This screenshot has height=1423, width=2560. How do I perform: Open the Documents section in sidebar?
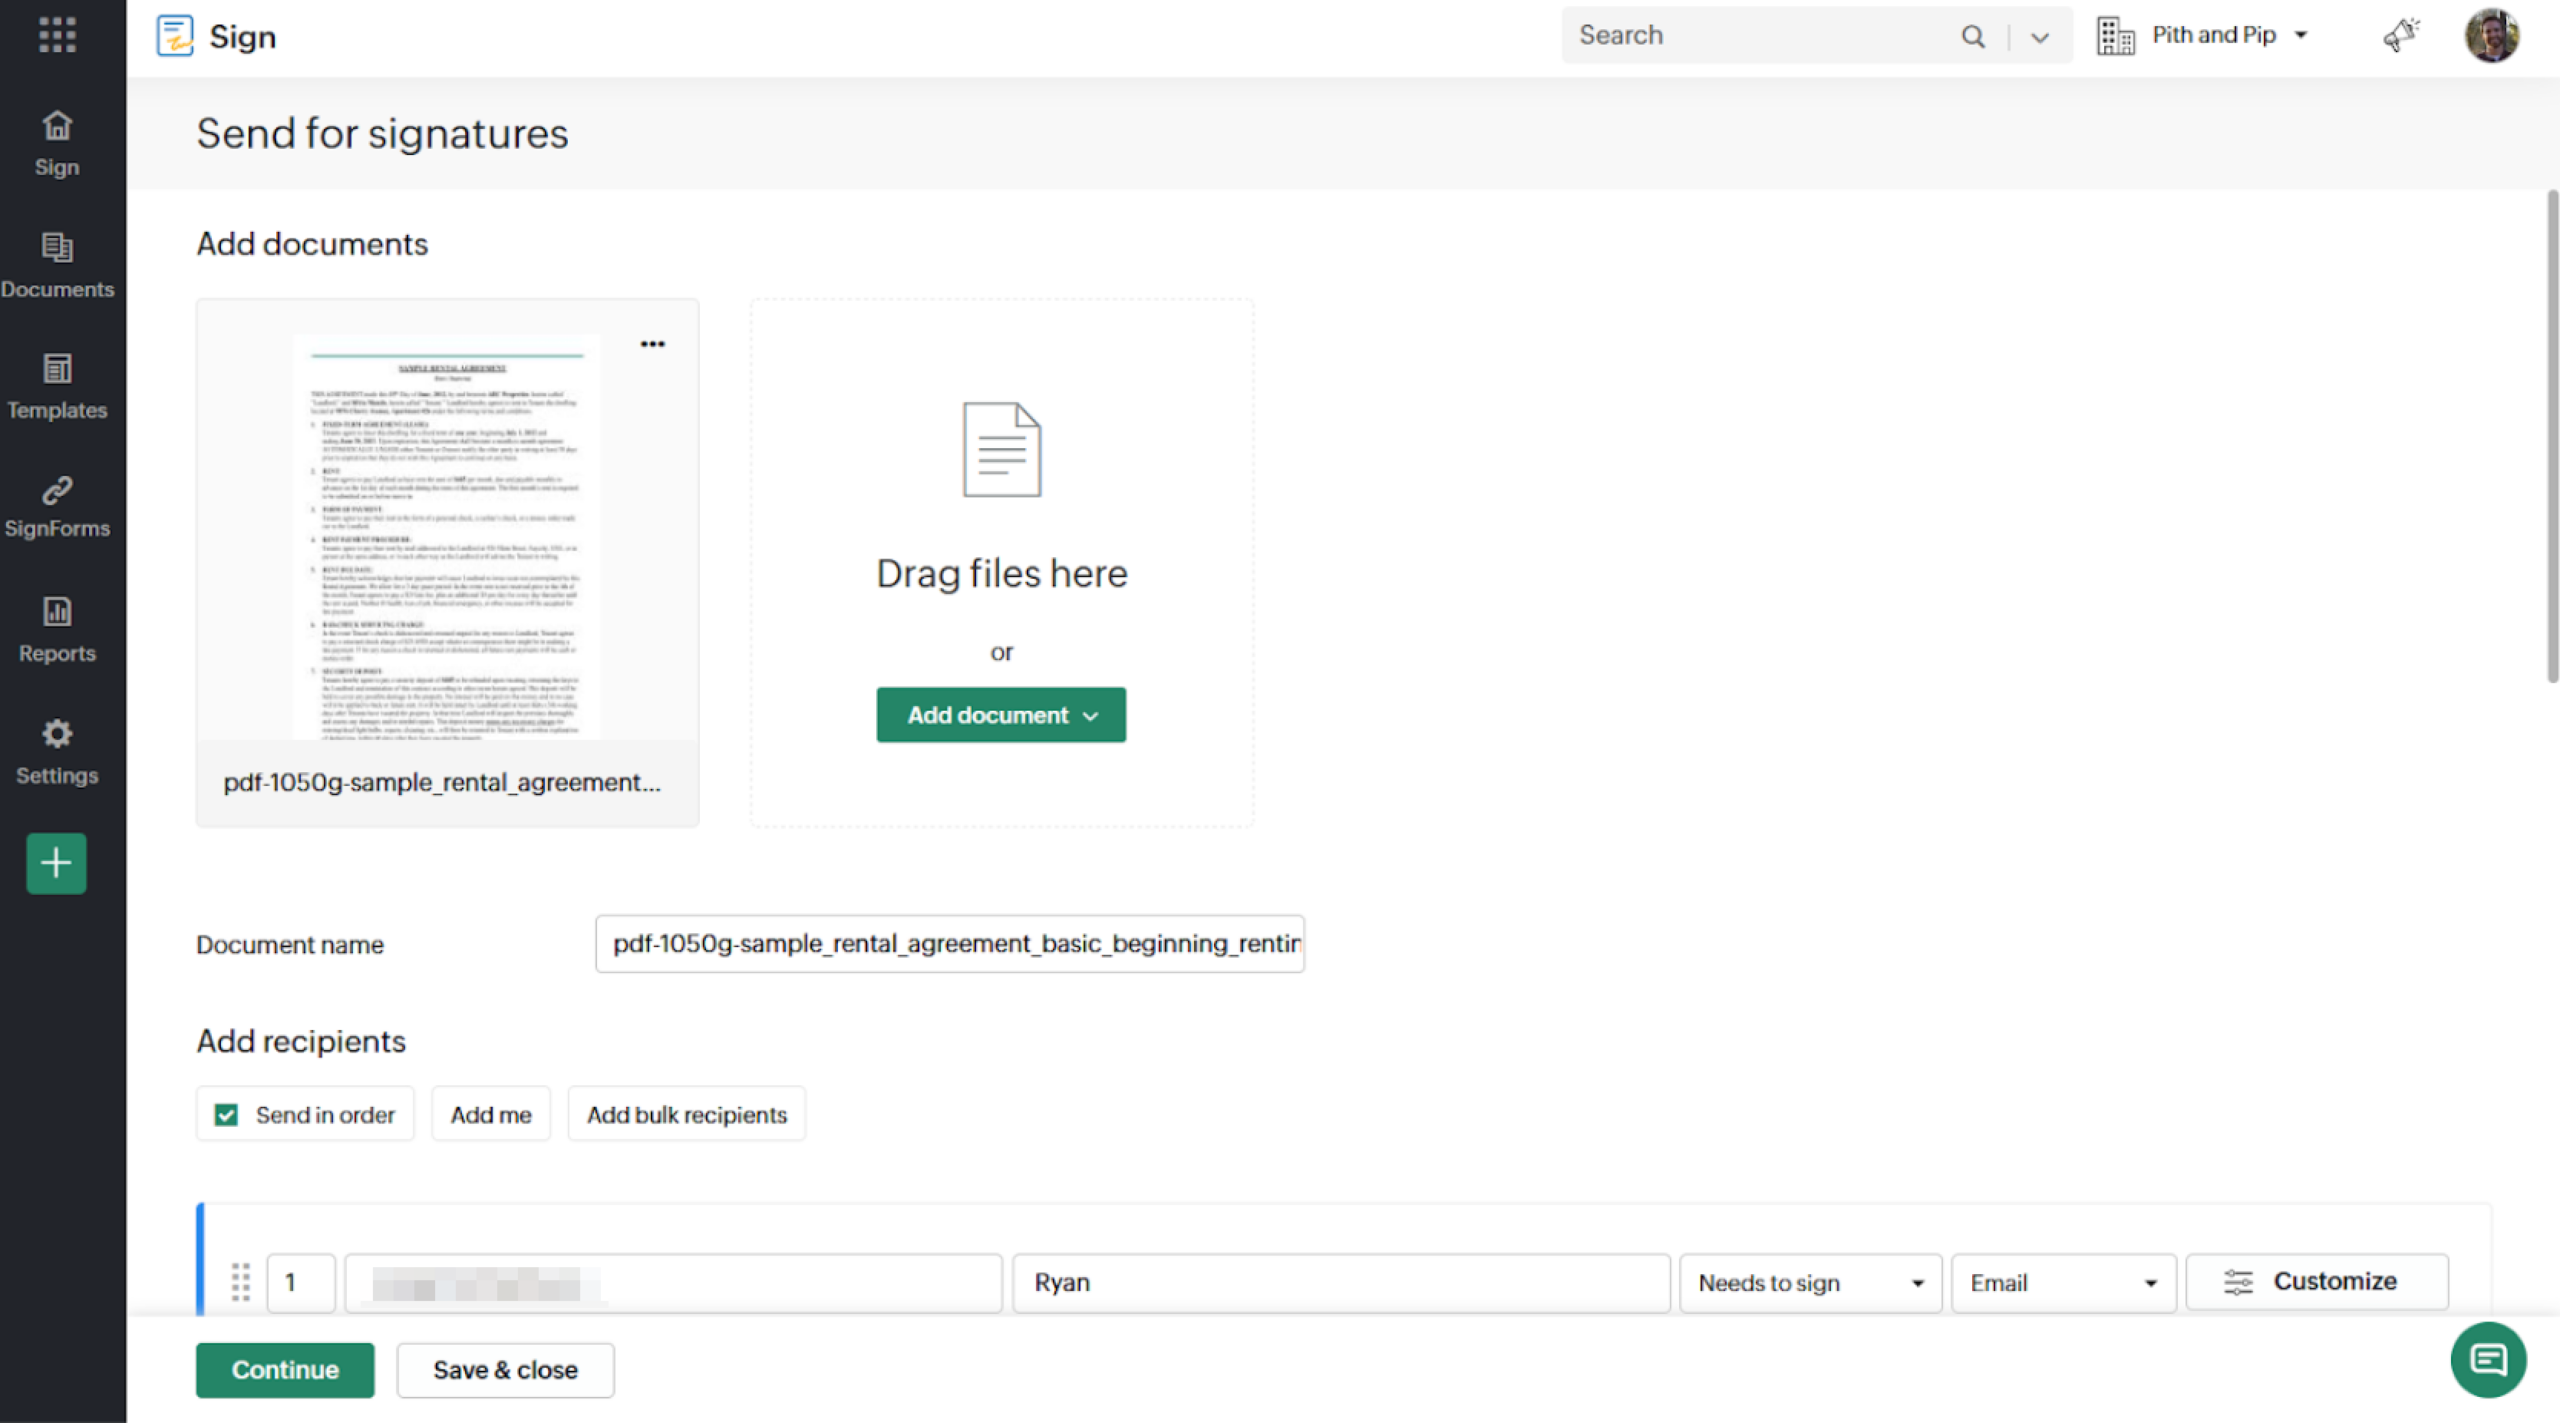56,264
